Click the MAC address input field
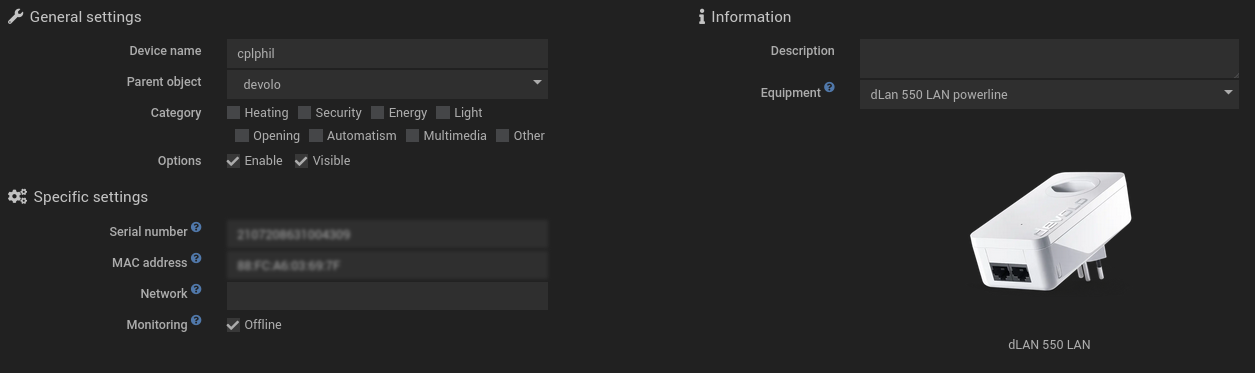This screenshot has height=373, width=1255. click(x=387, y=265)
